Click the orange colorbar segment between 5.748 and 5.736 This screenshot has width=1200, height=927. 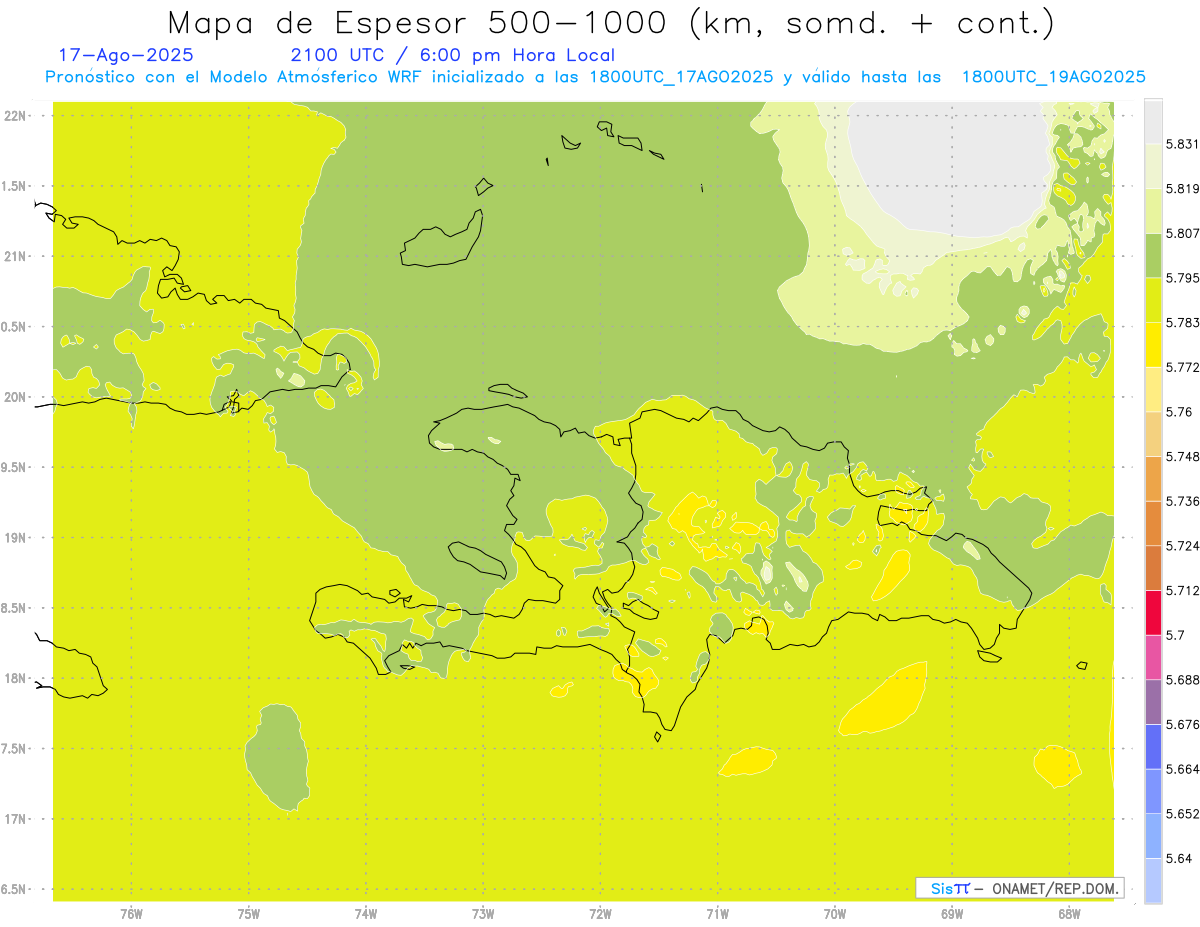1153,478
